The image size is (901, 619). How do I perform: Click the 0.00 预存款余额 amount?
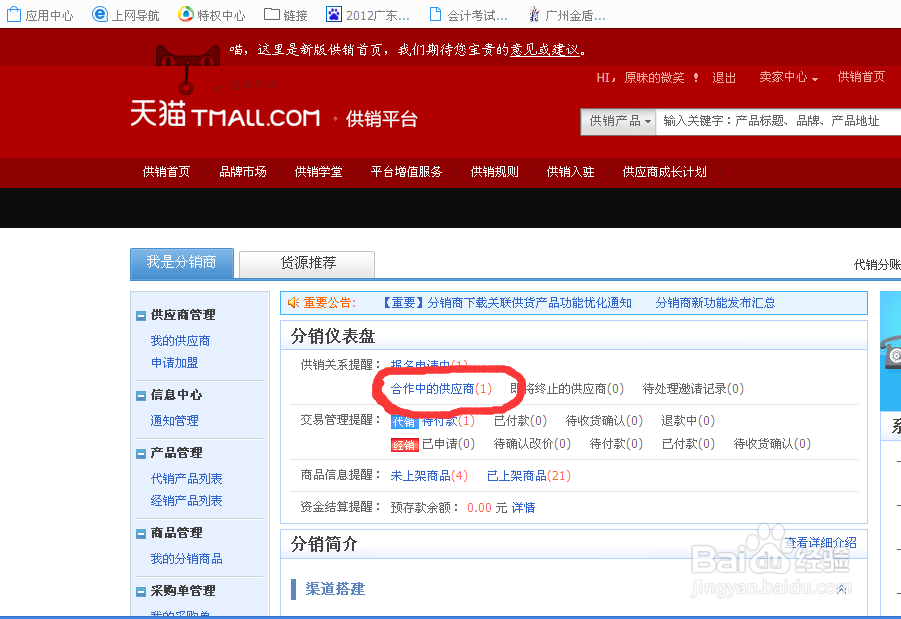point(479,508)
